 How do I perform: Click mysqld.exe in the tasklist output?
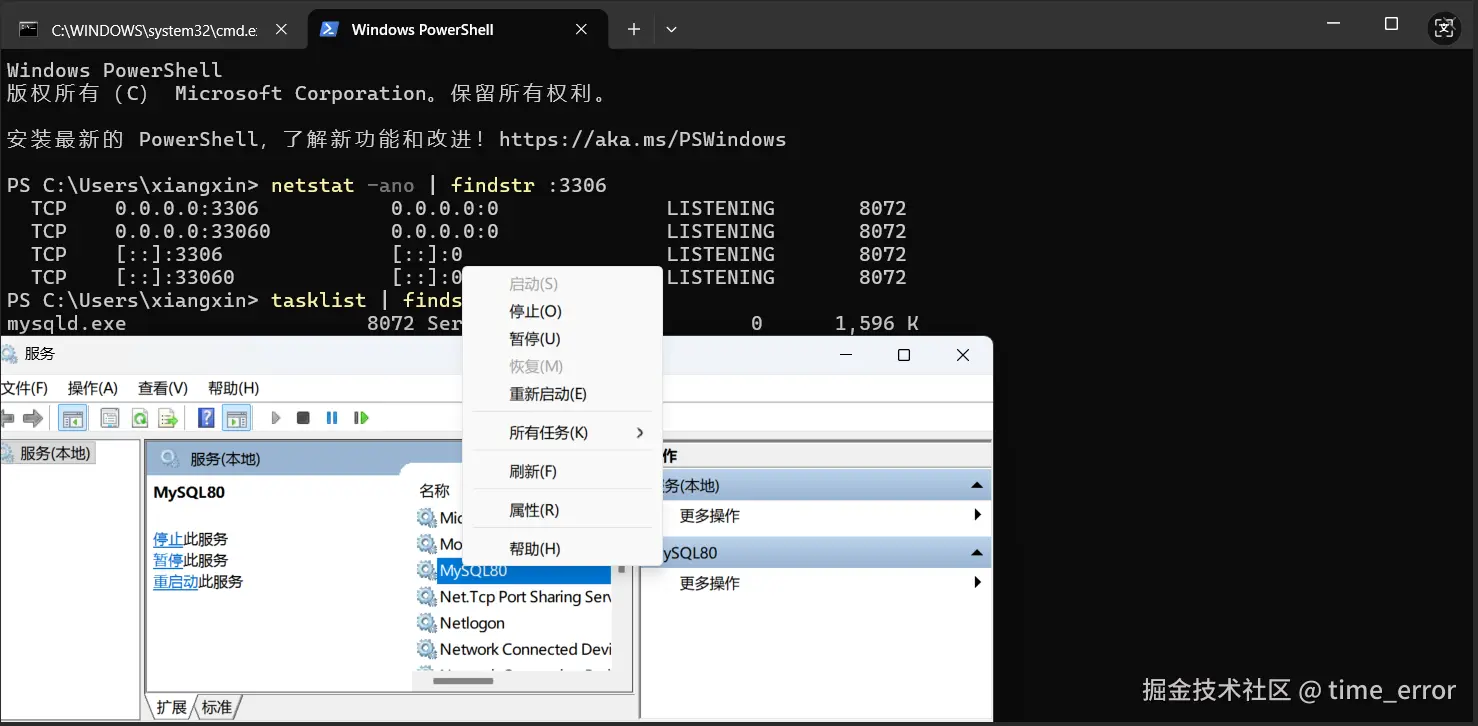click(x=67, y=323)
